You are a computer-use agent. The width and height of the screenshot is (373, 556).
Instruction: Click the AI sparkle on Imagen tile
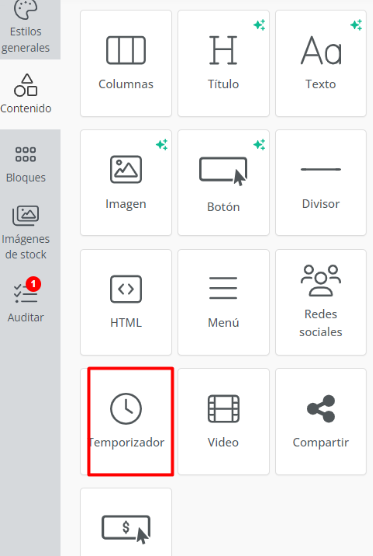tap(162, 145)
